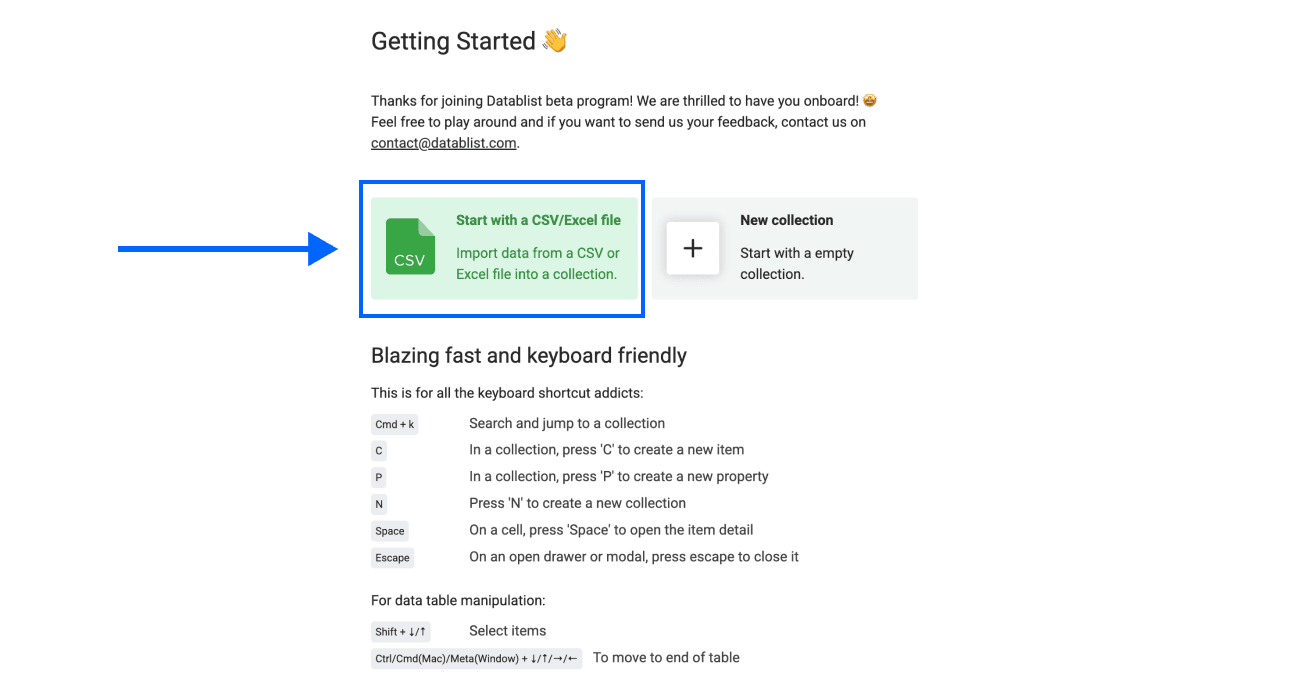Open the contact@datablist.com email link

(443, 143)
